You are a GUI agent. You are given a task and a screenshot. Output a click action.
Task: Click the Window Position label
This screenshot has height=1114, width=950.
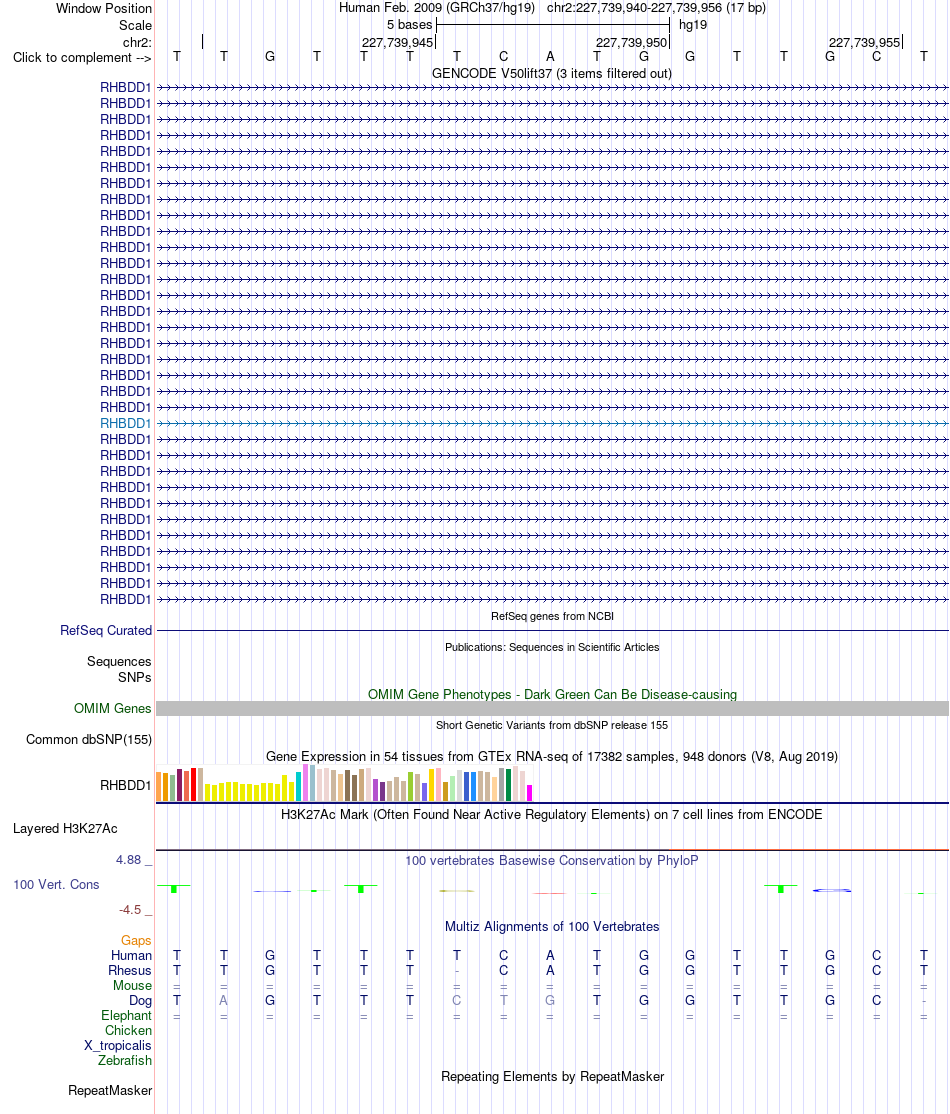pyautogui.click(x=104, y=9)
